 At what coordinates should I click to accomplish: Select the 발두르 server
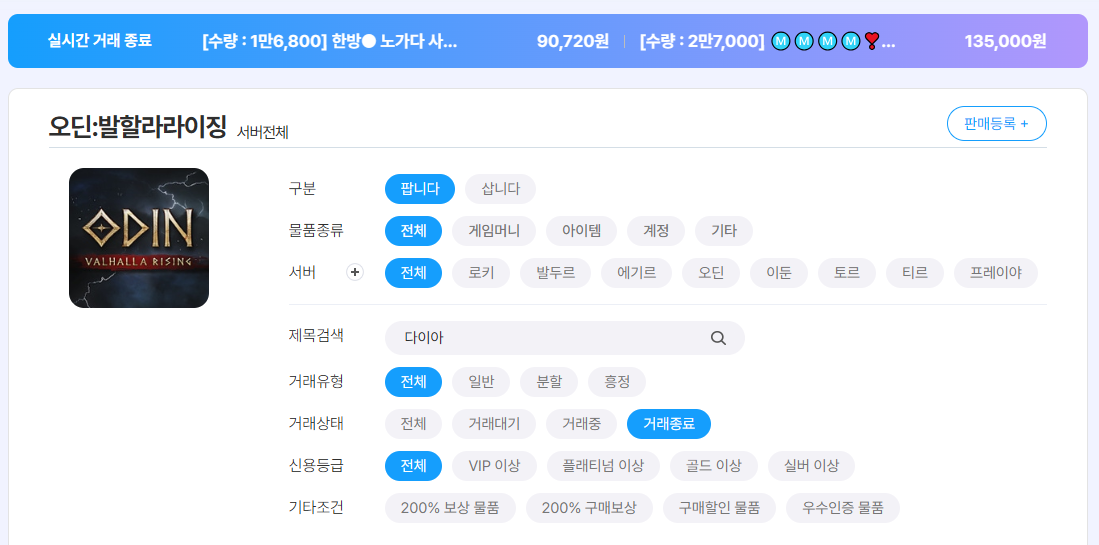[x=555, y=273]
